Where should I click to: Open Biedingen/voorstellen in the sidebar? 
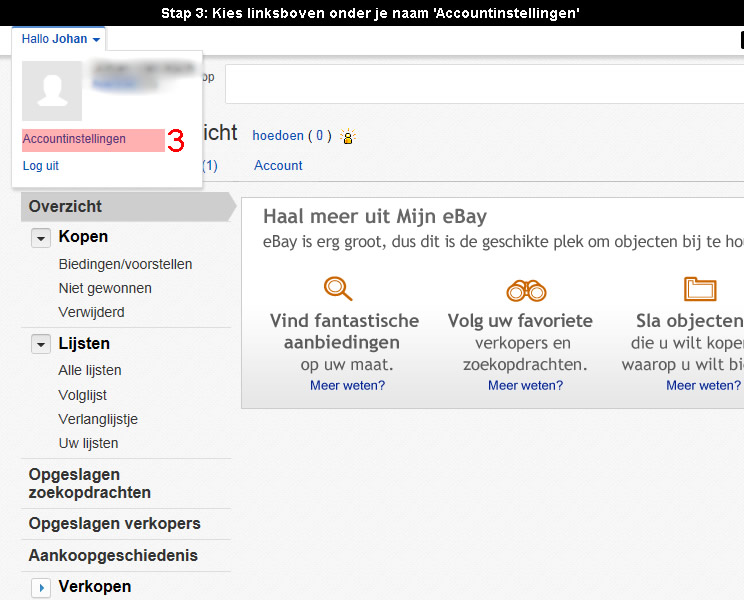point(125,264)
